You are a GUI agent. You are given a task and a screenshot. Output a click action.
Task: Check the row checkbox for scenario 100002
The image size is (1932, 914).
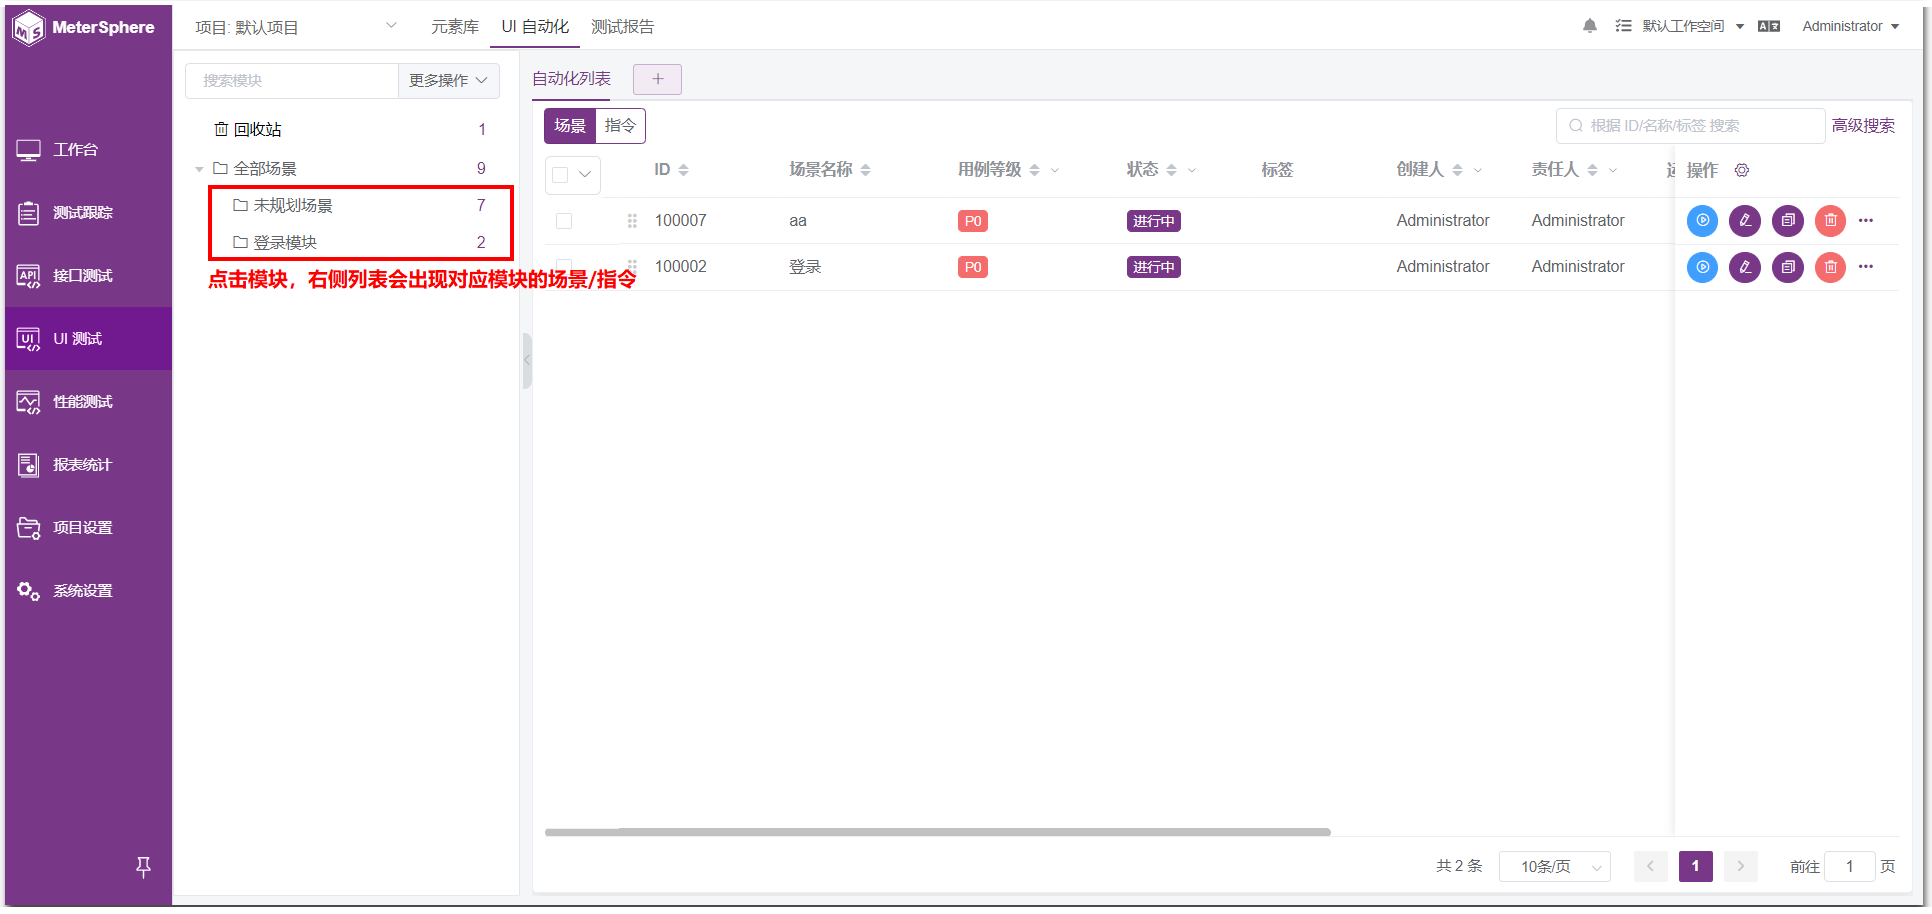click(x=563, y=267)
